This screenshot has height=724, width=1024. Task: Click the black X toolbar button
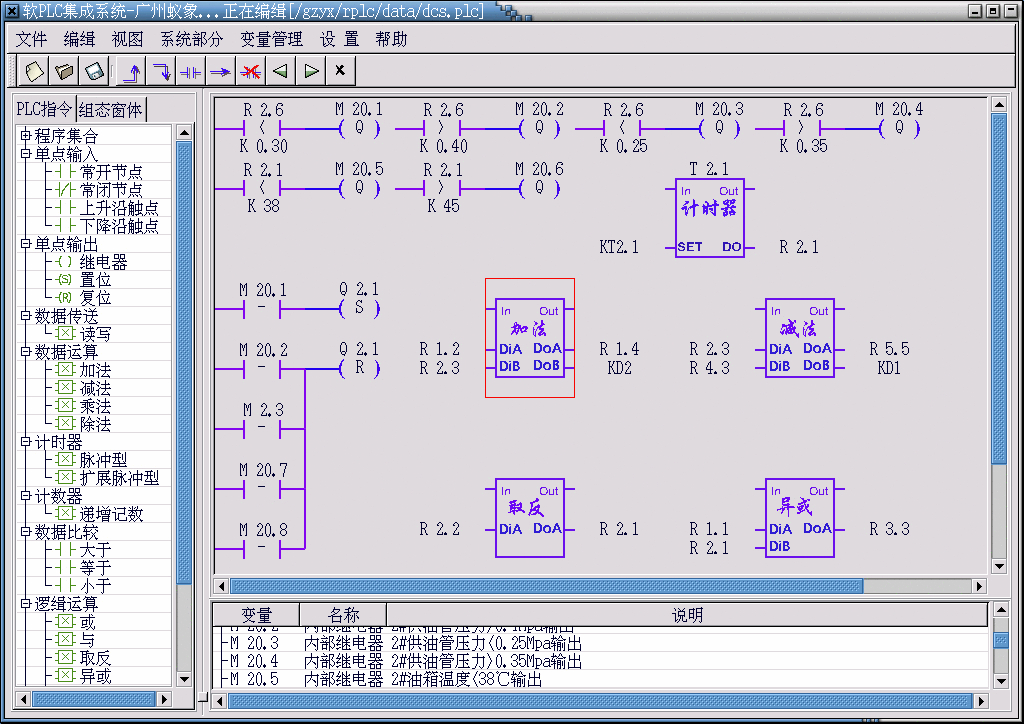click(340, 71)
